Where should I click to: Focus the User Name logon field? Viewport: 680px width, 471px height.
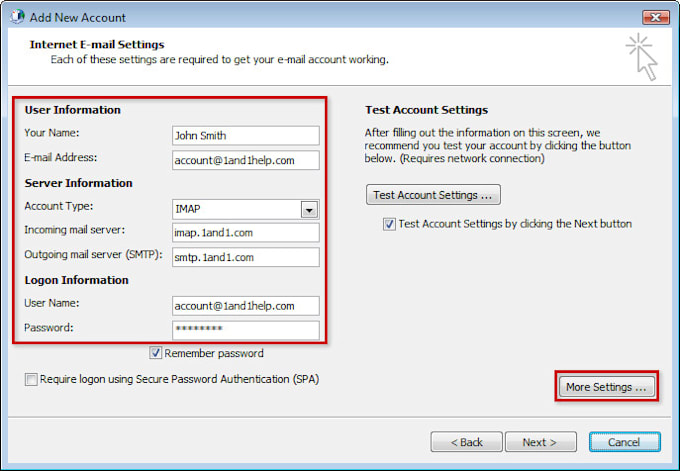click(245, 306)
